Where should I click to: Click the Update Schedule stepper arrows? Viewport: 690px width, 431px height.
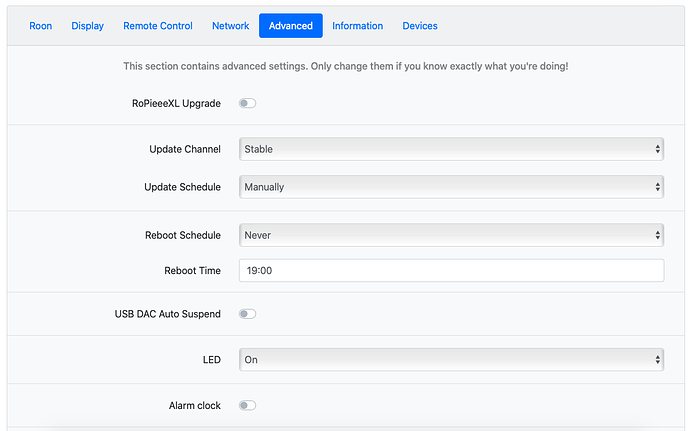(657, 187)
